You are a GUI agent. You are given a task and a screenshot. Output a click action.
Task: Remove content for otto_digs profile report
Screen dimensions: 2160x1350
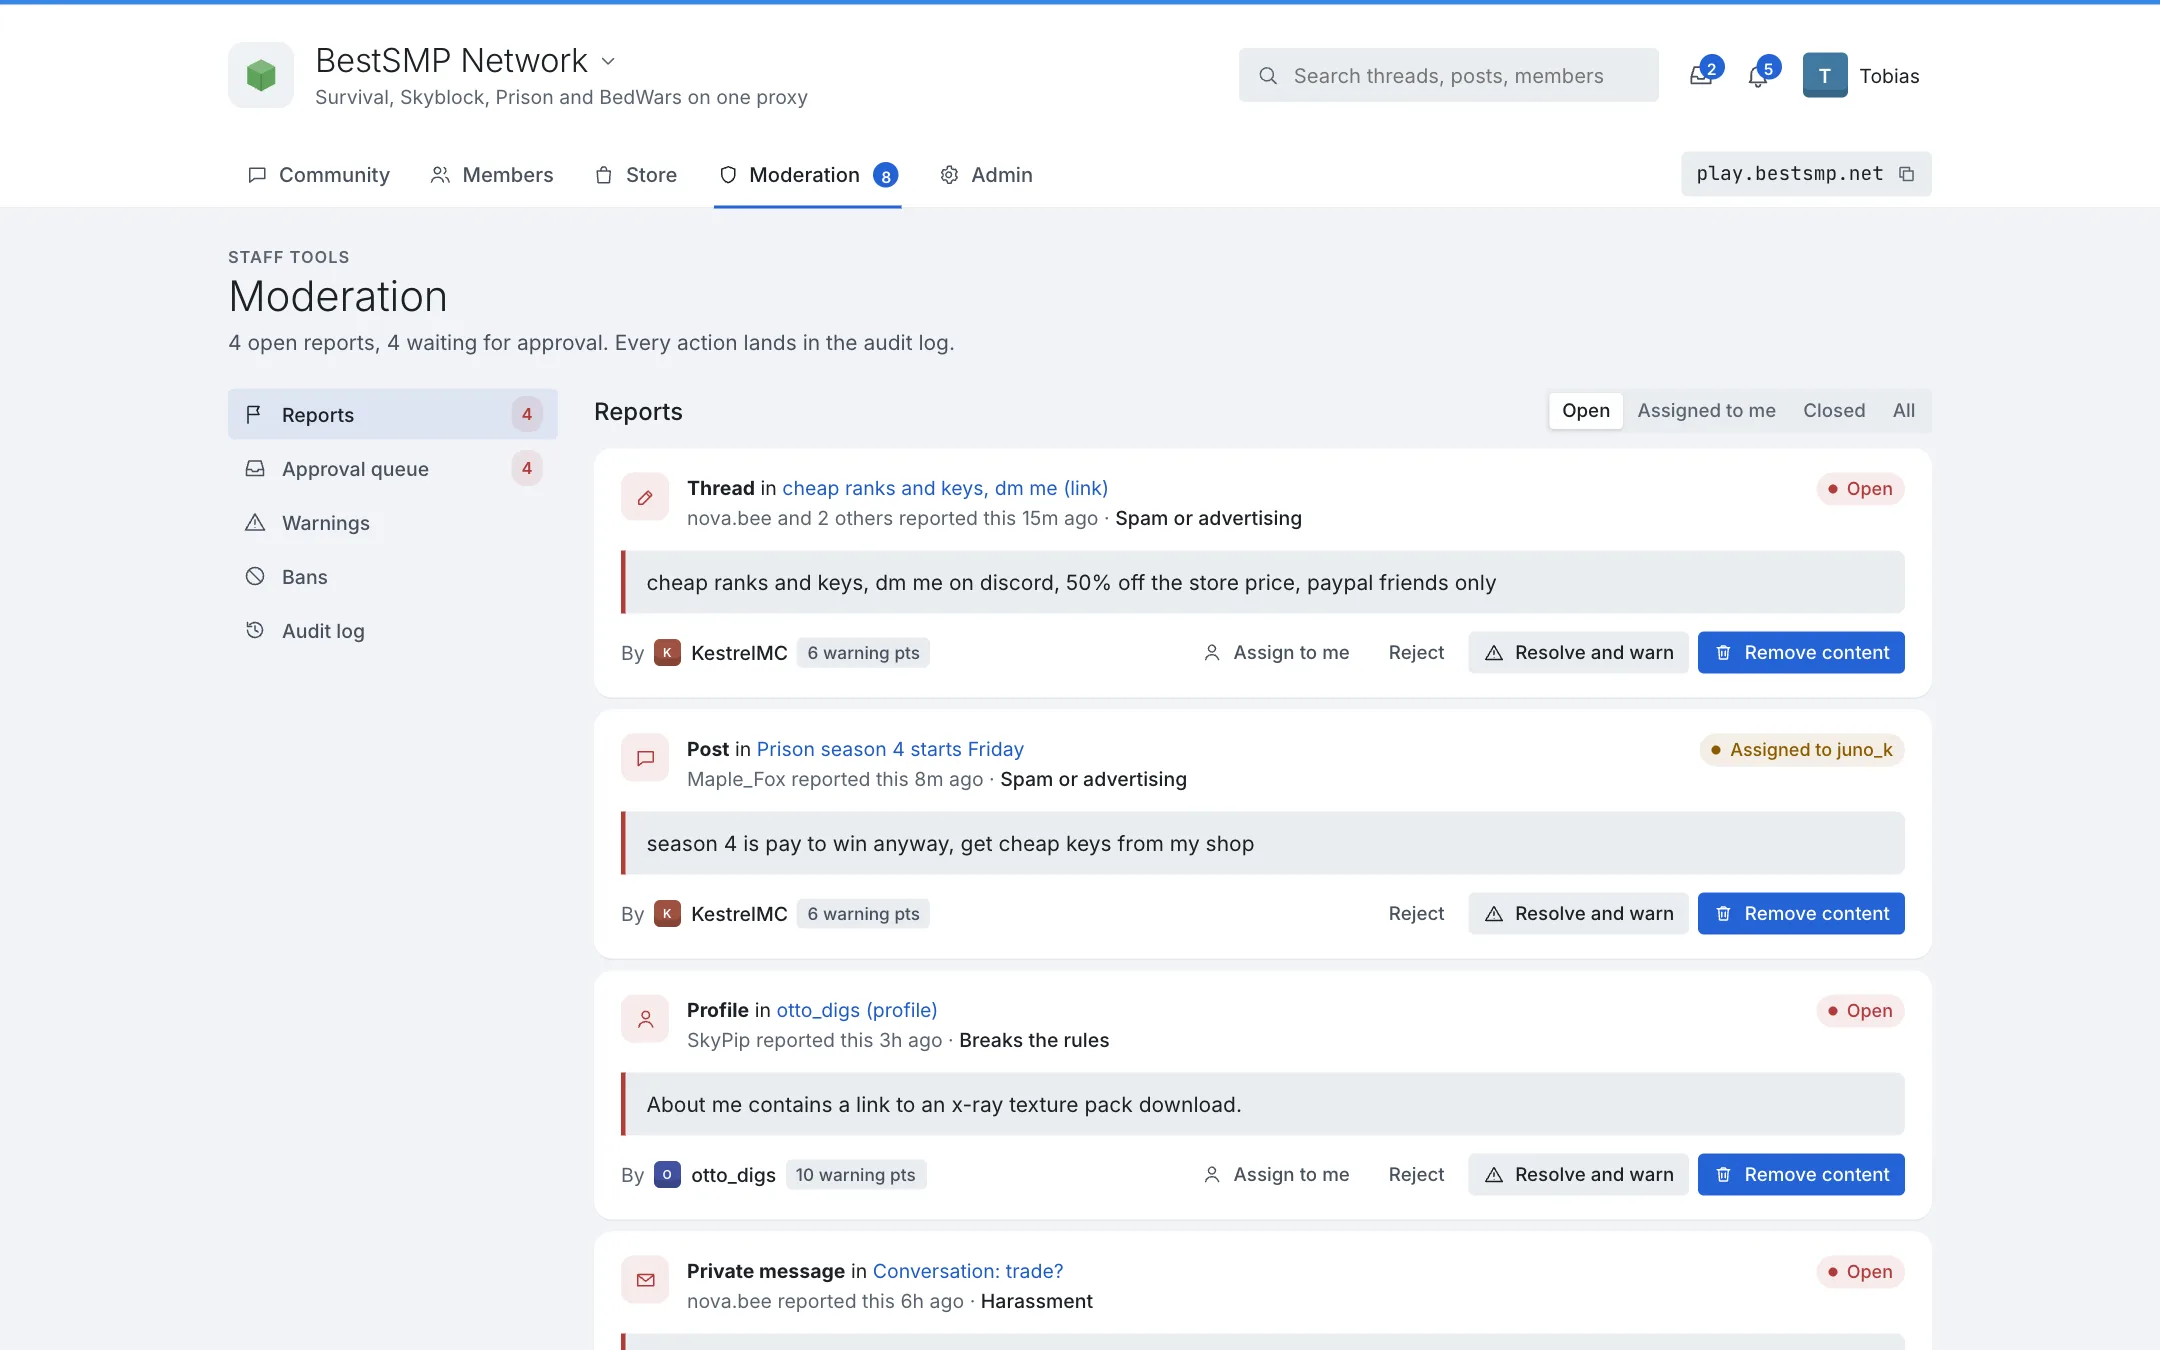point(1801,1174)
